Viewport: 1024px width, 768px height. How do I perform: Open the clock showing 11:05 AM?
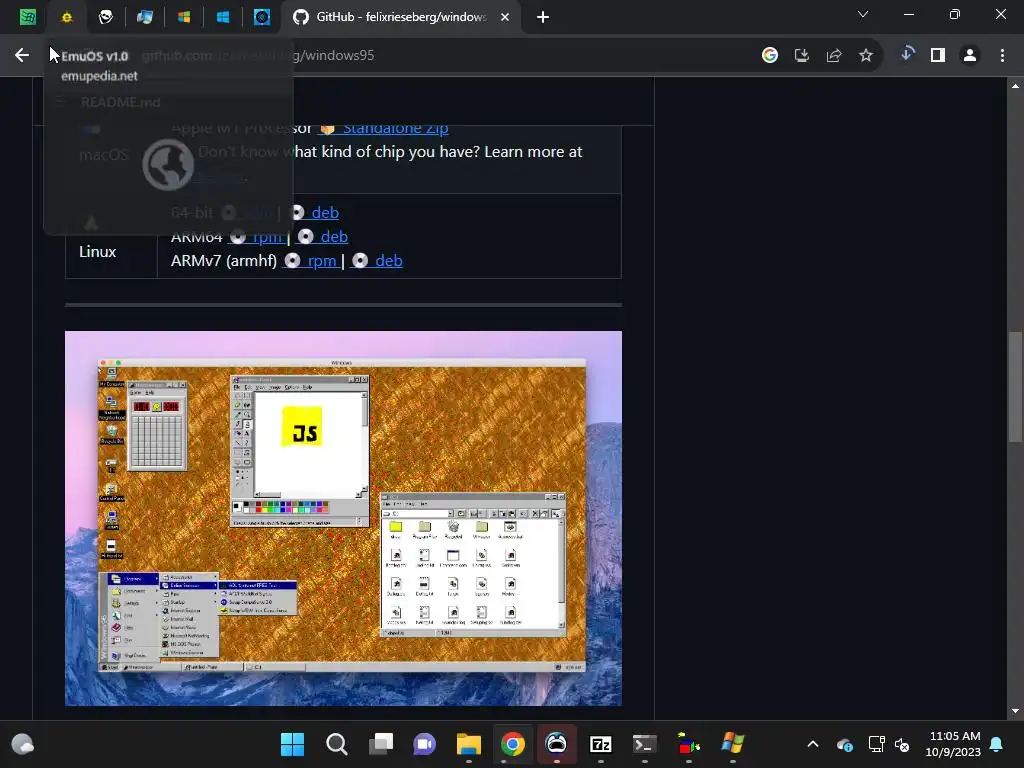(953, 744)
